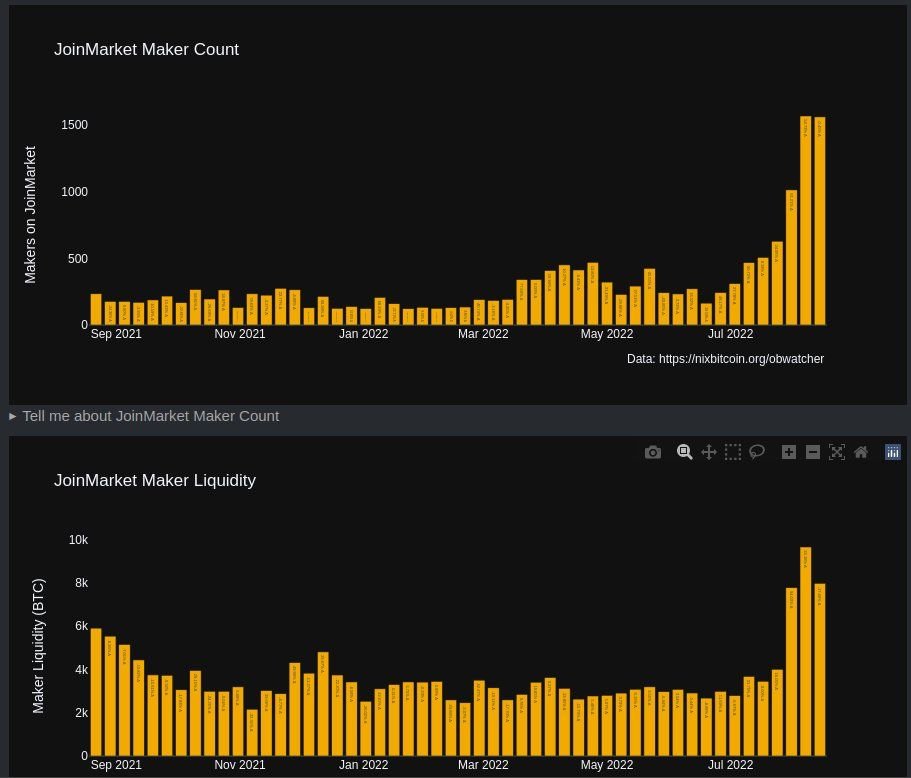Click the 'JoinMarket Maker Count' chart title

146,49
